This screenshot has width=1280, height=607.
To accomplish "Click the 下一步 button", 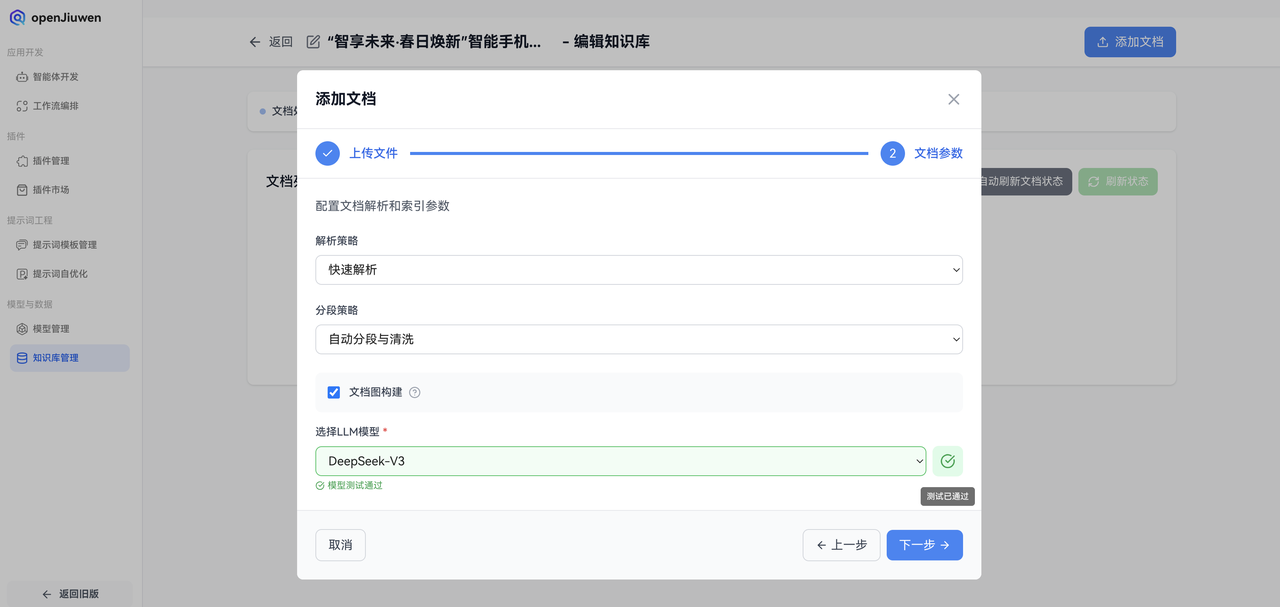I will tap(923, 545).
